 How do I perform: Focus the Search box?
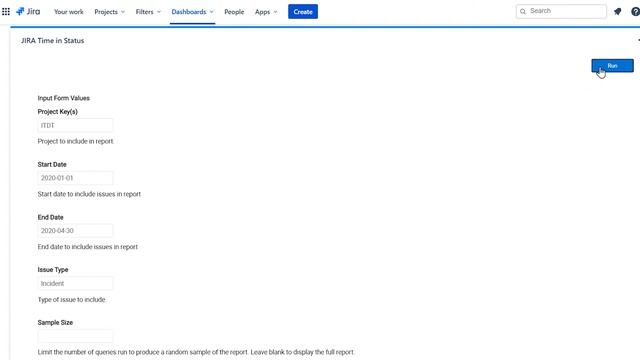click(x=561, y=11)
